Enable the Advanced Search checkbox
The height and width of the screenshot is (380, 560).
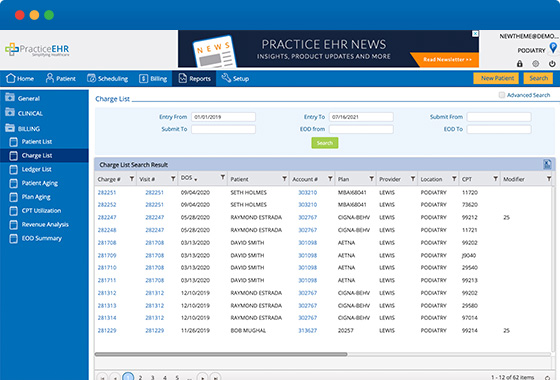pos(502,95)
